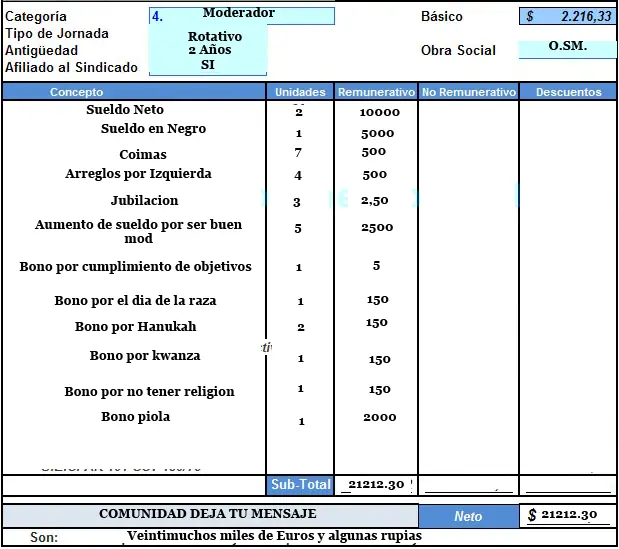Image resolution: width=619 pixels, height=549 pixels.
Task: Click the Sub-Total value 21212.30
Action: pos(376,485)
